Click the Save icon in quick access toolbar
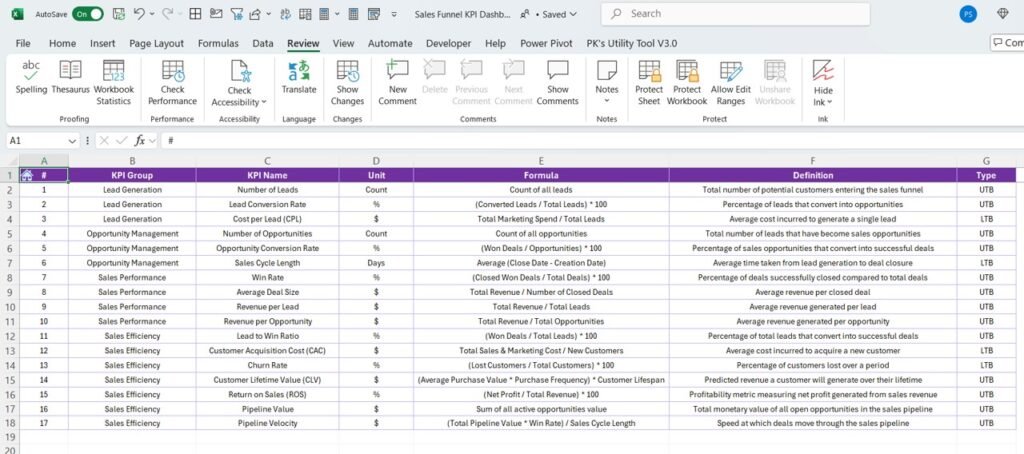Viewport: 1024px width, 454px height. pyautogui.click(x=118, y=14)
